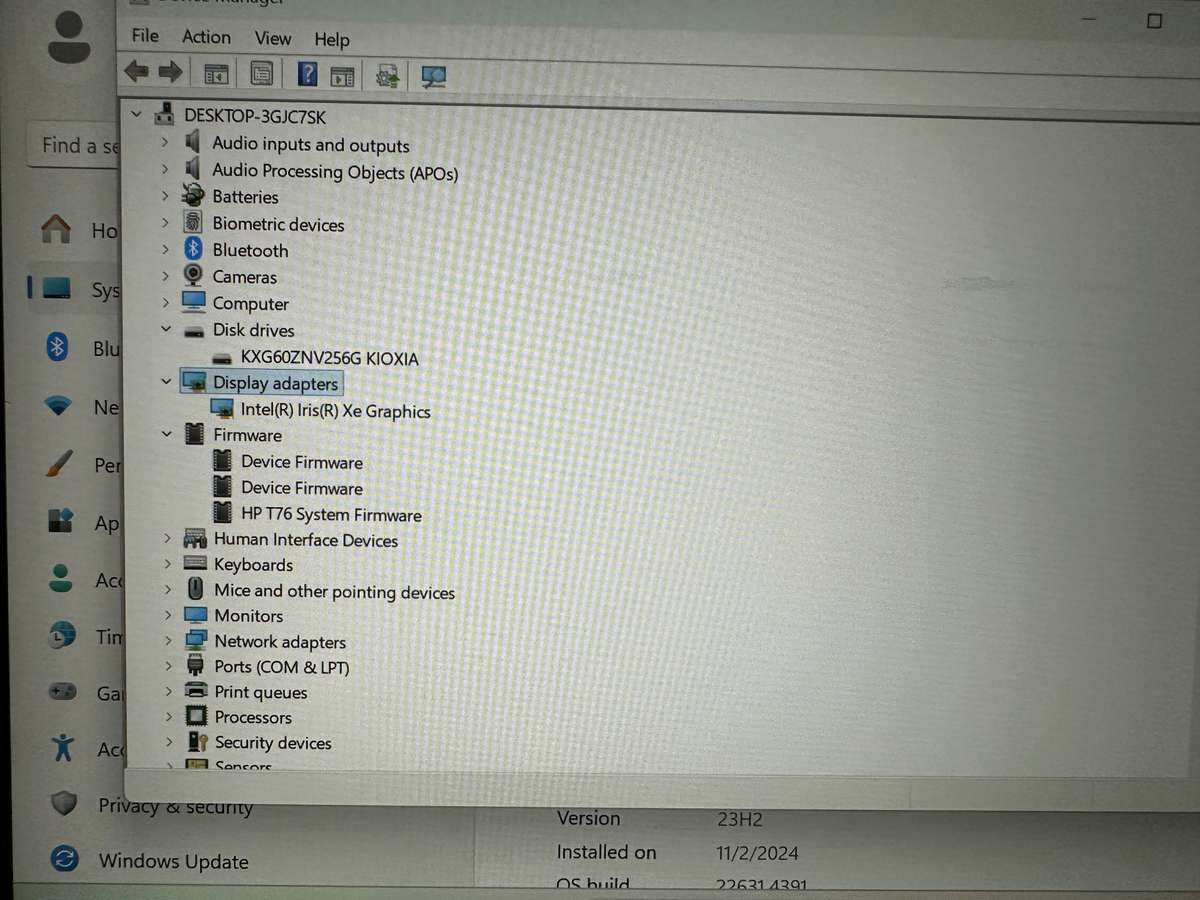Open the Action menu

[206, 38]
